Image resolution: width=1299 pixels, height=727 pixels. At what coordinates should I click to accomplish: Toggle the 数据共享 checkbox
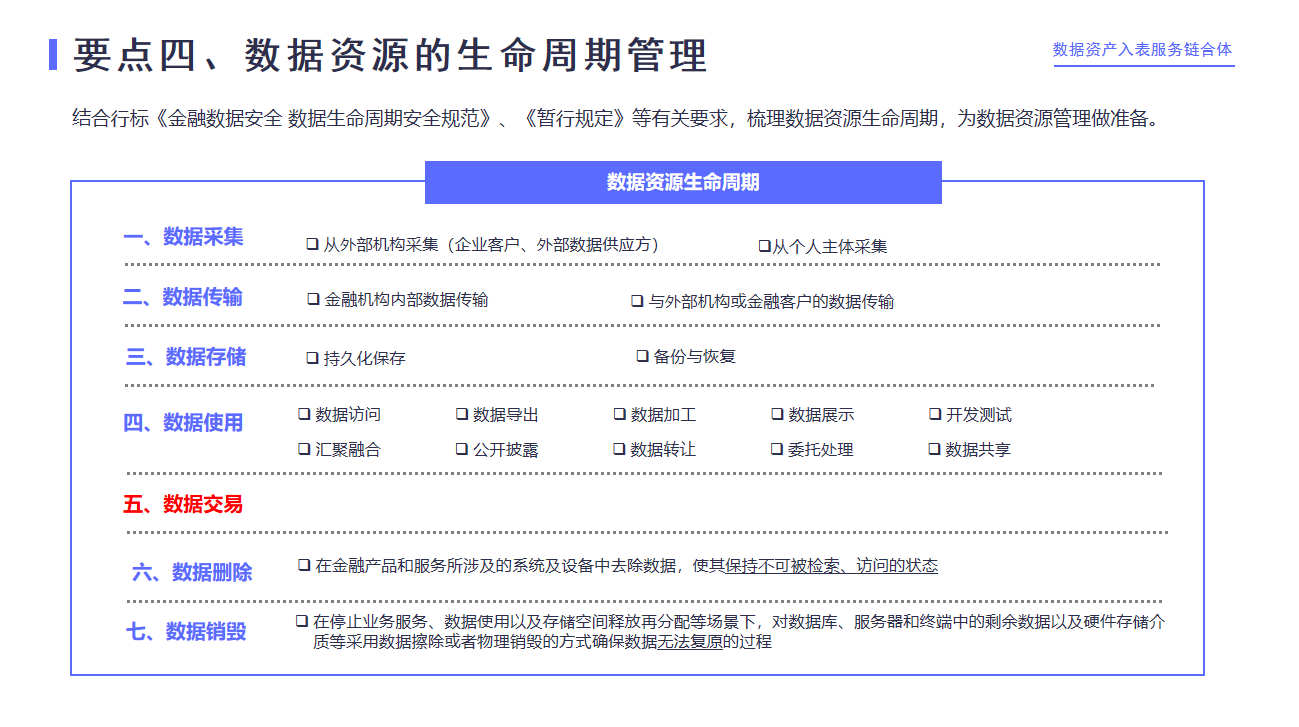click(935, 449)
